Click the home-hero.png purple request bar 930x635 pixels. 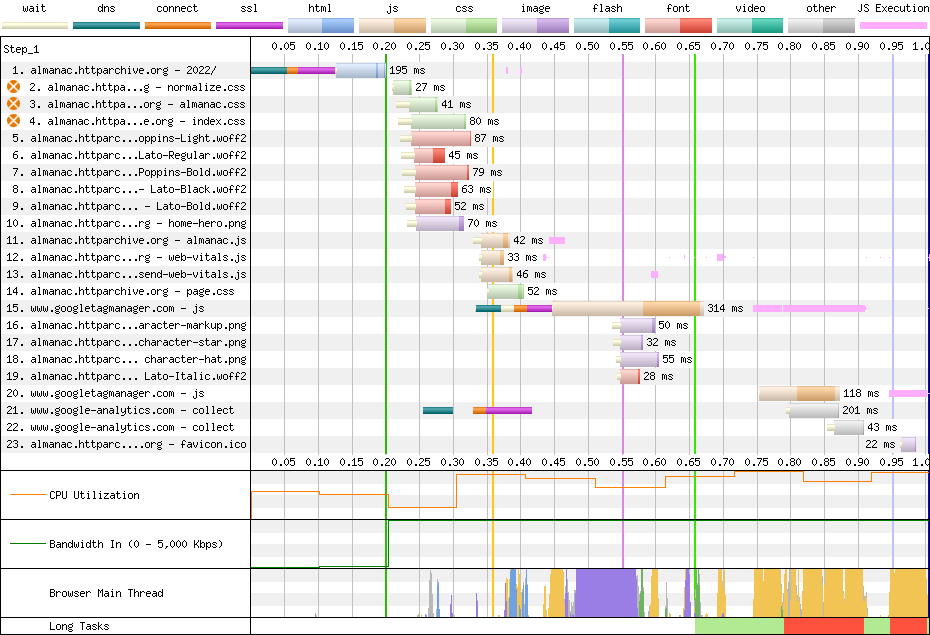pos(439,223)
